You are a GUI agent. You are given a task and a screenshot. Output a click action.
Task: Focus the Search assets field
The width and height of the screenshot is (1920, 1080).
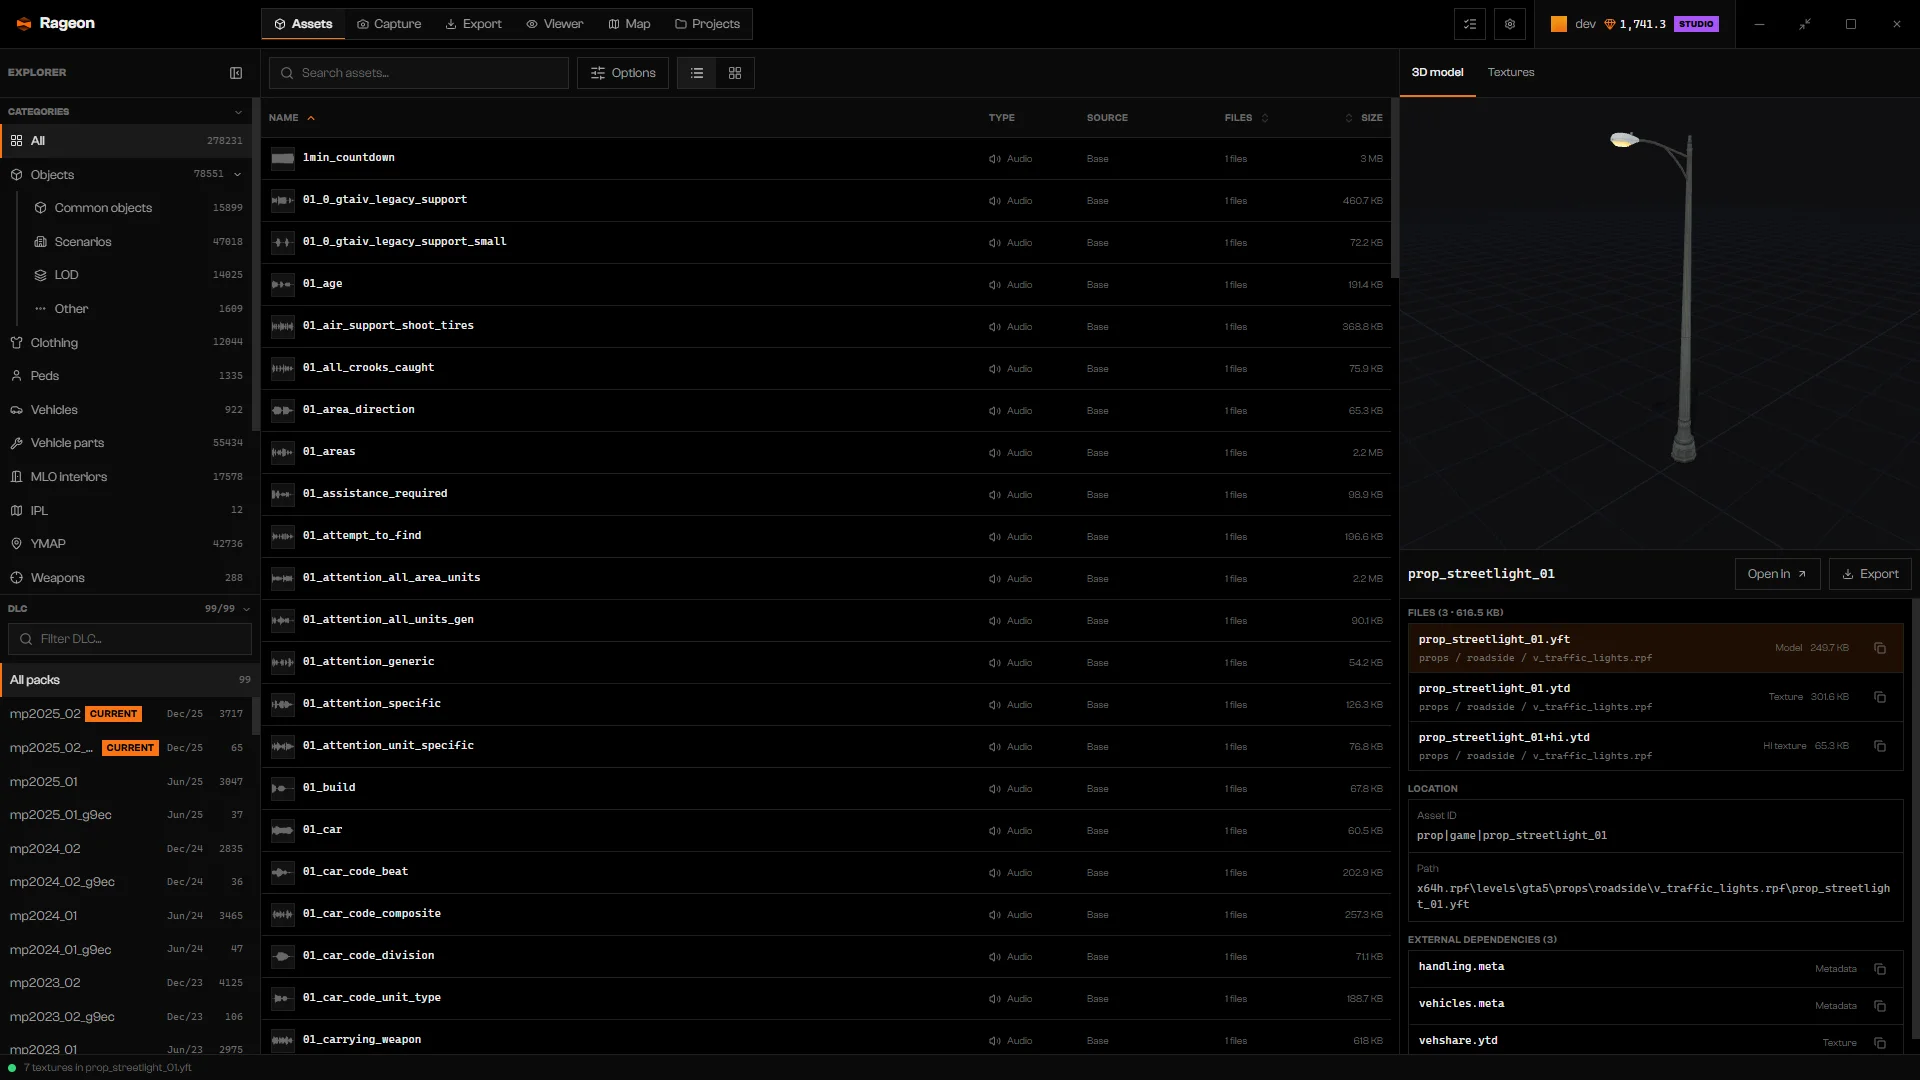tap(419, 73)
